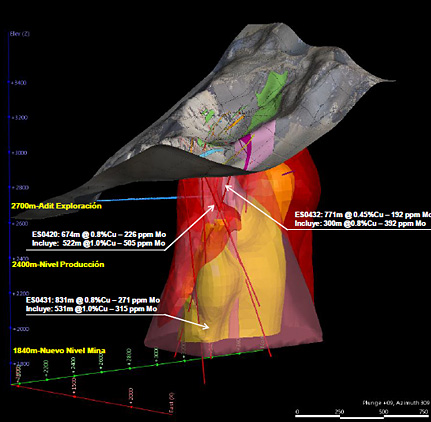Click the ES0432 drillhole result label
The height and width of the screenshot is (422, 431).
(362, 219)
